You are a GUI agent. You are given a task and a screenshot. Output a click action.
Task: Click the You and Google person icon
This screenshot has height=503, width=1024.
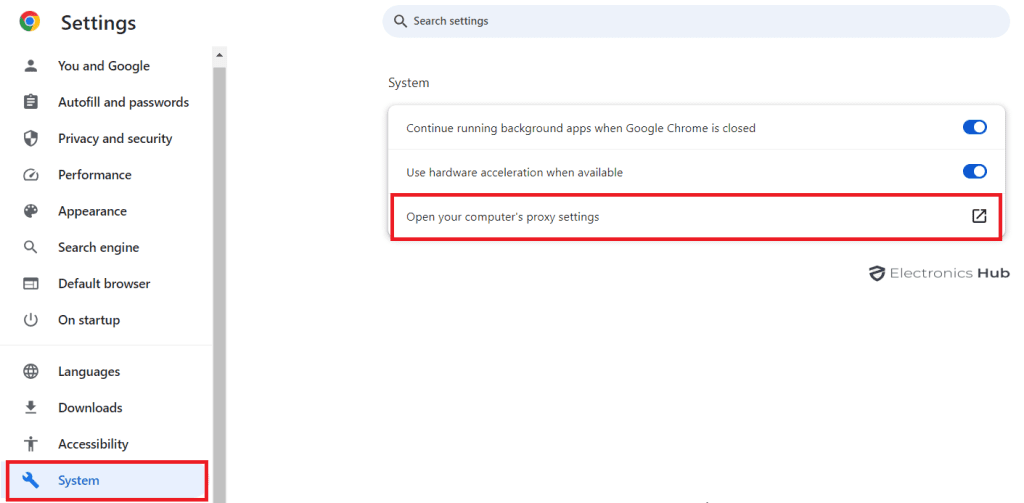click(31, 66)
